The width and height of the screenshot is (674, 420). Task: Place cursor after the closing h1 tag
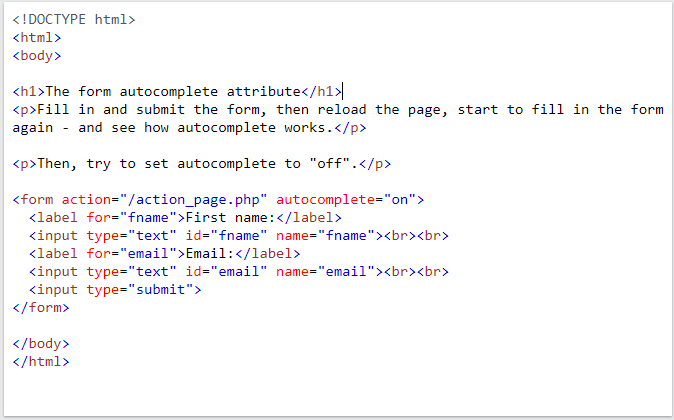[x=343, y=91]
